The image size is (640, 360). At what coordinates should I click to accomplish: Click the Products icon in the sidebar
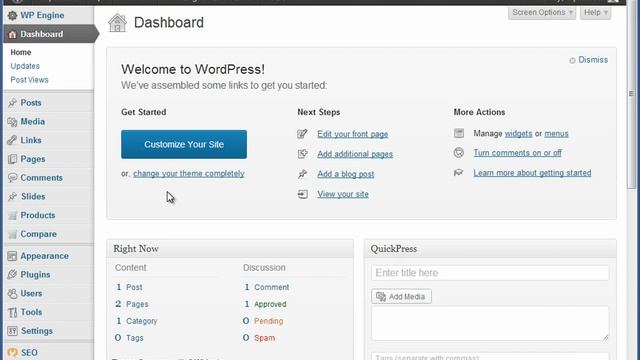[x=12, y=216]
